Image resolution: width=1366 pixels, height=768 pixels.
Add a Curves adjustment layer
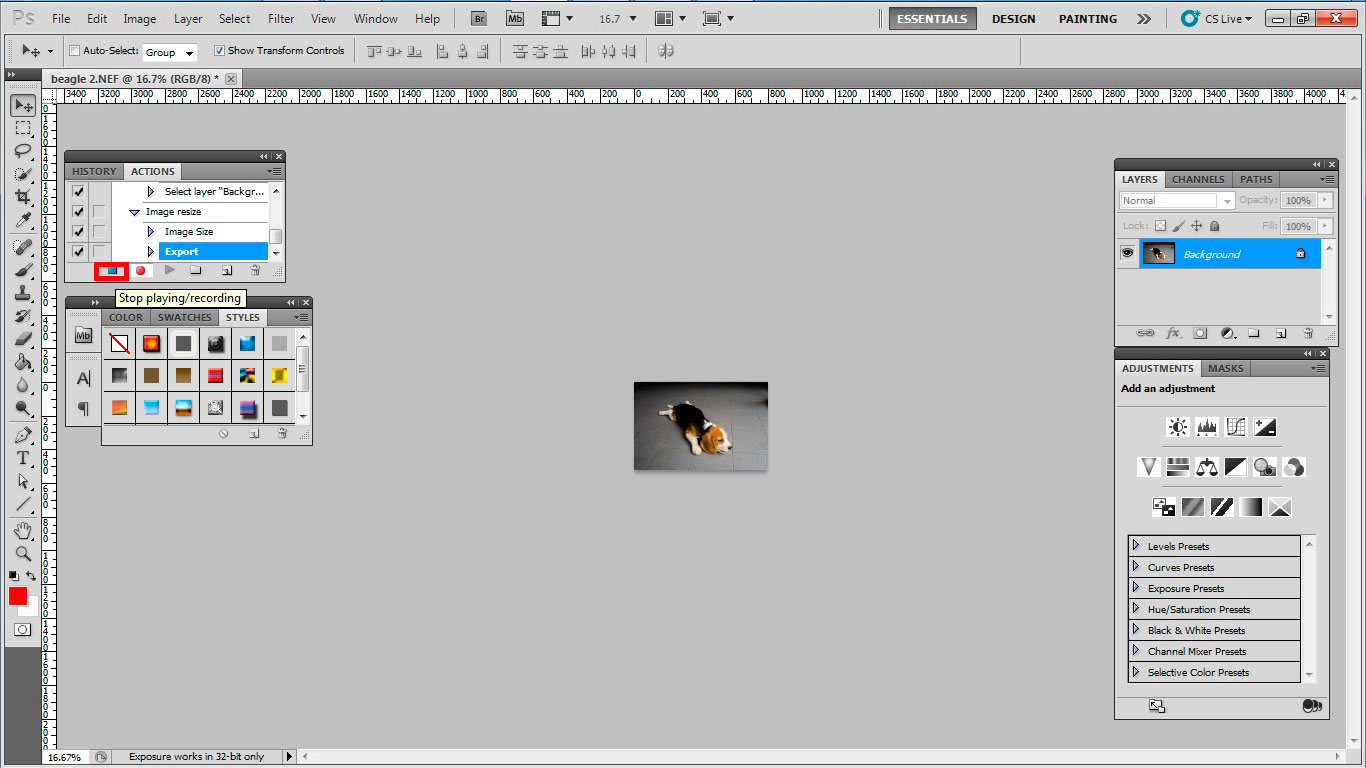[1235, 427]
